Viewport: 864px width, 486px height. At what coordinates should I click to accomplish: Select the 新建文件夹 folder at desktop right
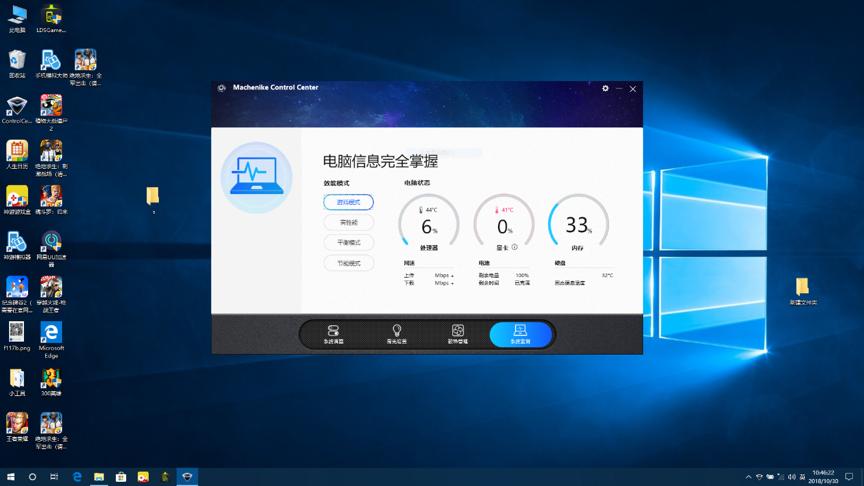tap(803, 291)
